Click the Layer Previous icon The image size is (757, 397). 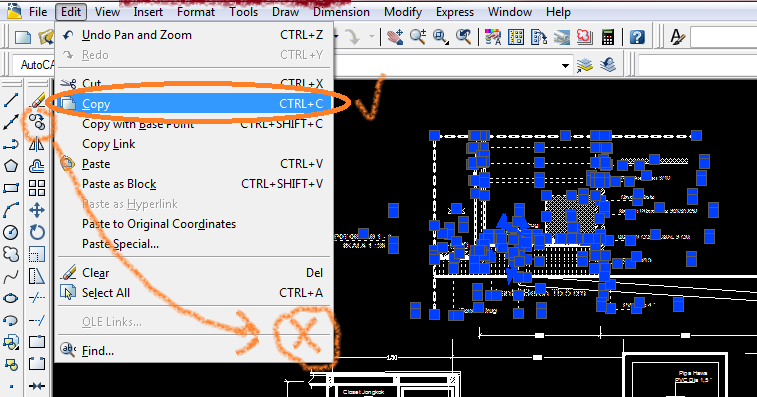pos(608,65)
